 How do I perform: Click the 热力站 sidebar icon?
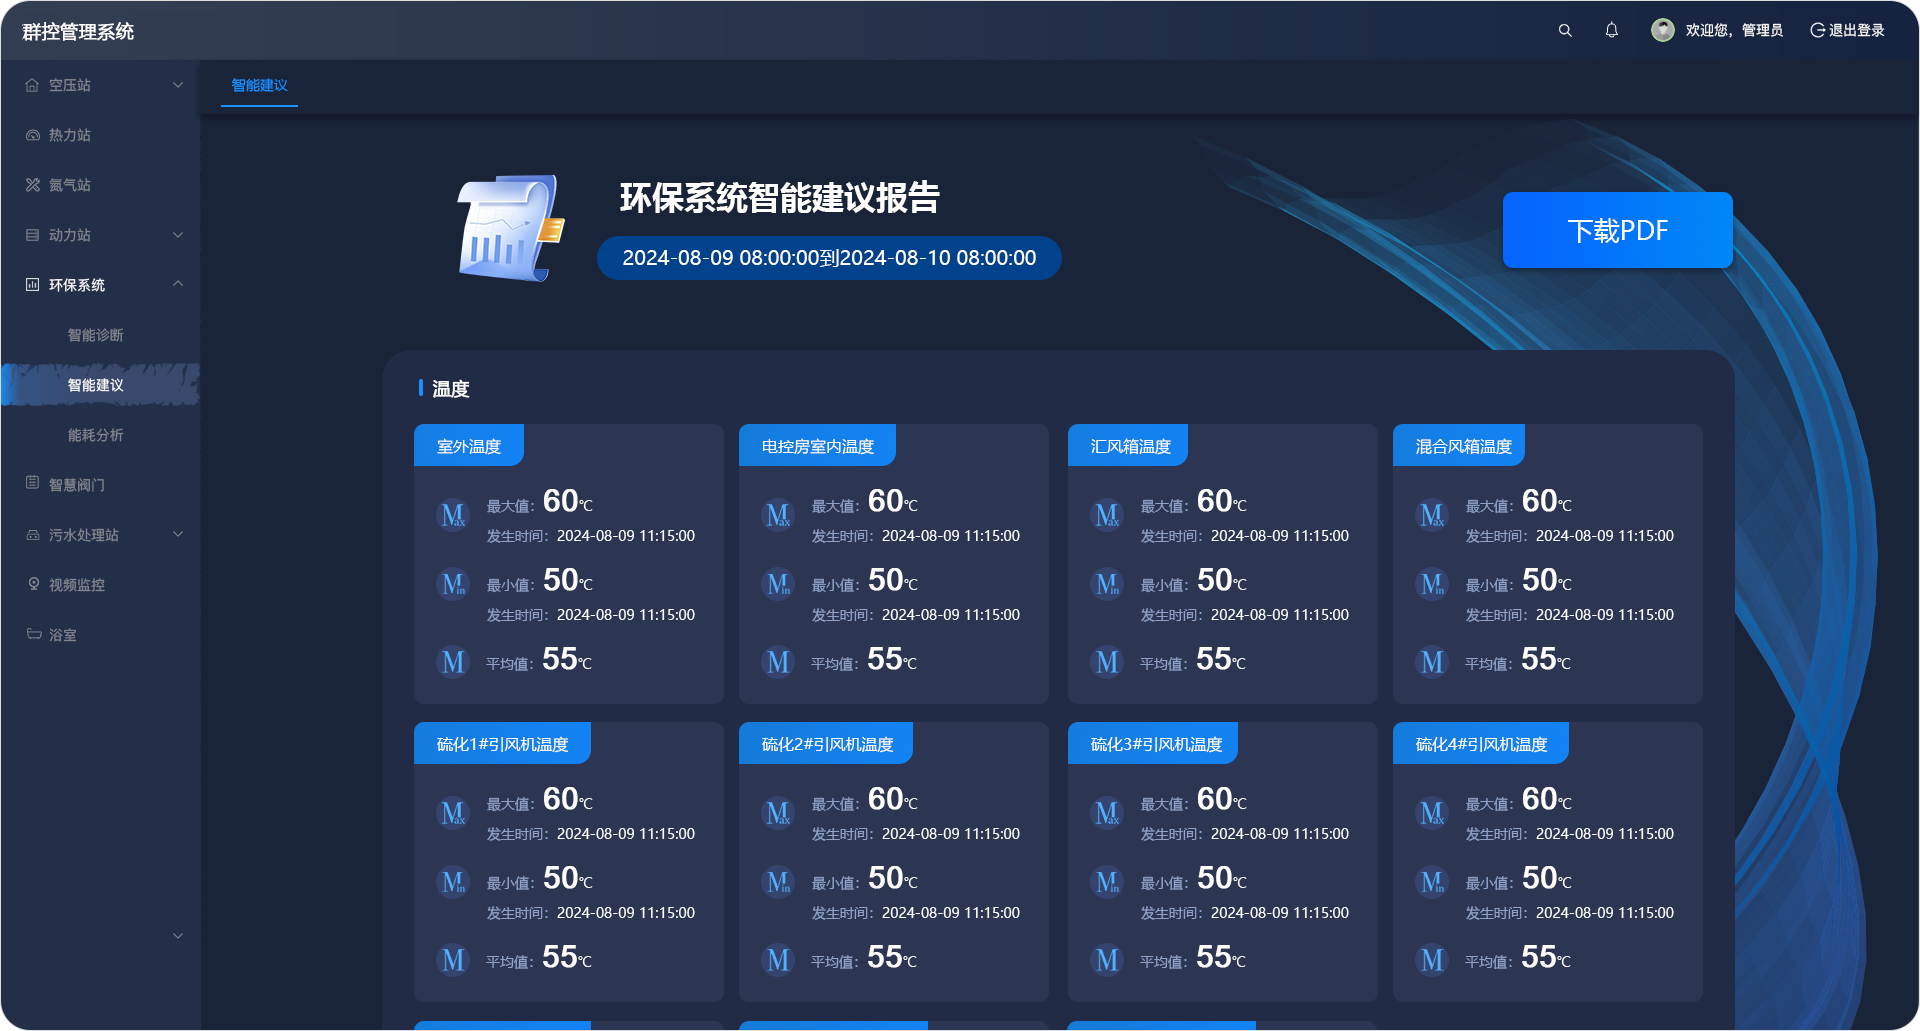point(33,135)
